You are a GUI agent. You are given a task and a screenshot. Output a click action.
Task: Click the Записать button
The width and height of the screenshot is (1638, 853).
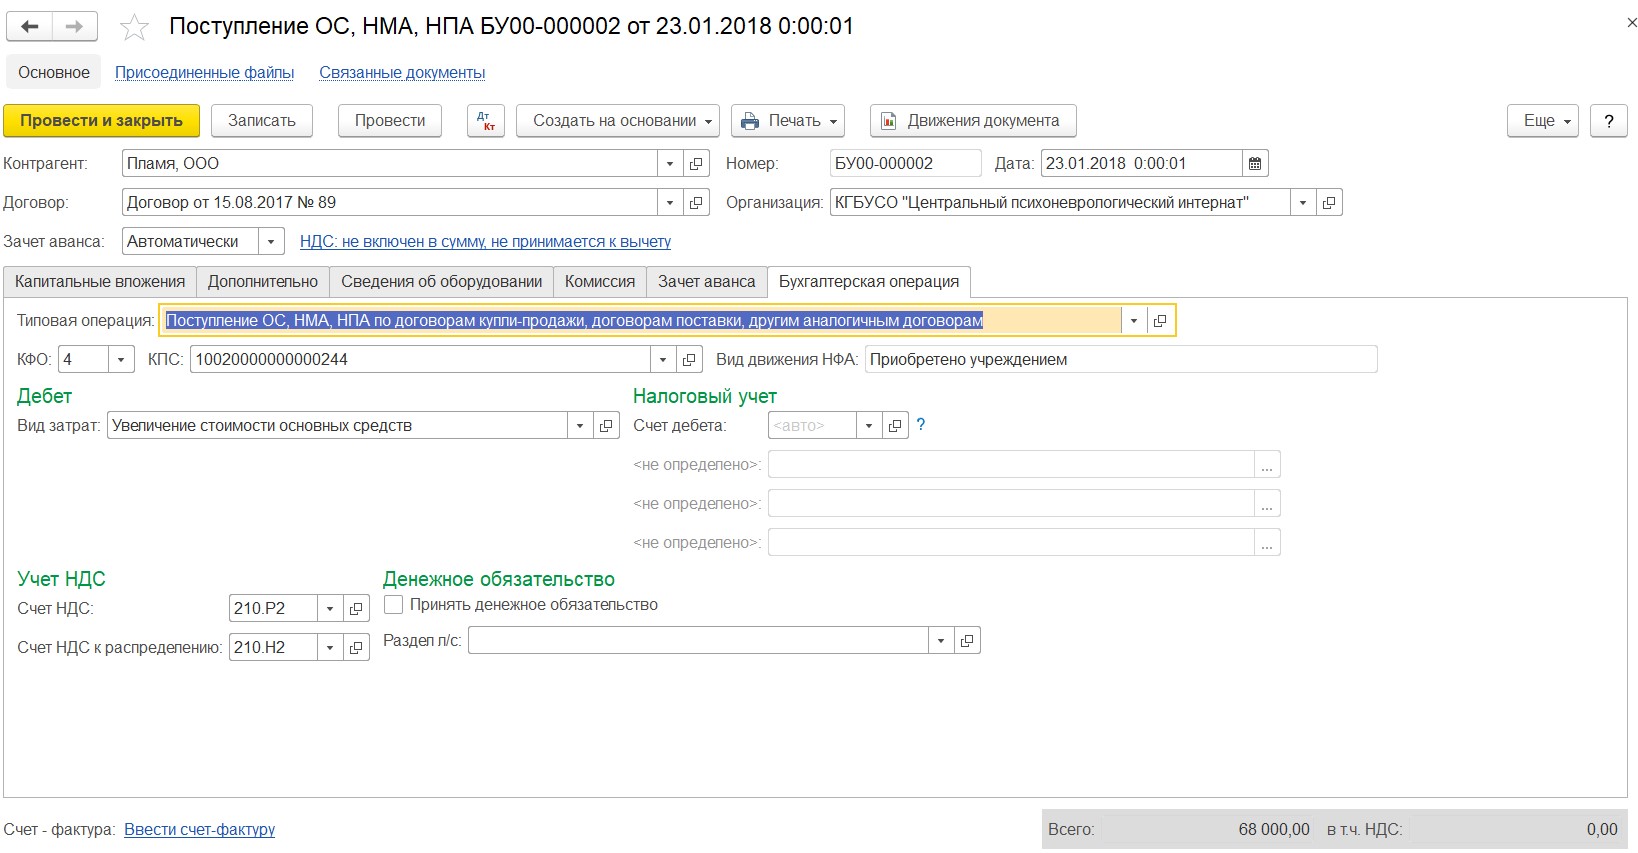[x=262, y=121]
